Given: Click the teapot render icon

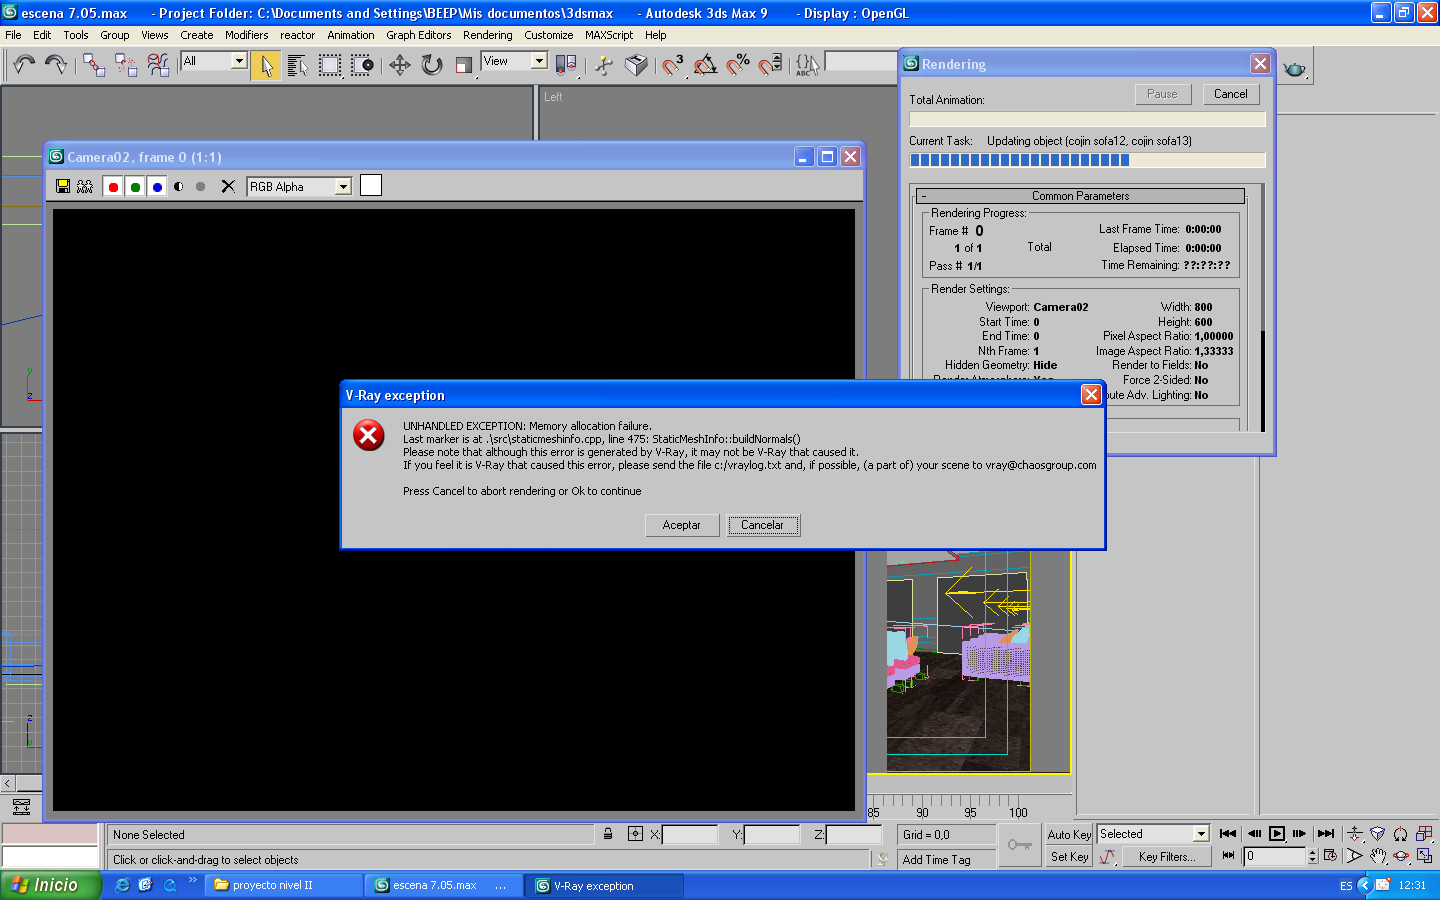Looking at the screenshot, I should [1295, 68].
